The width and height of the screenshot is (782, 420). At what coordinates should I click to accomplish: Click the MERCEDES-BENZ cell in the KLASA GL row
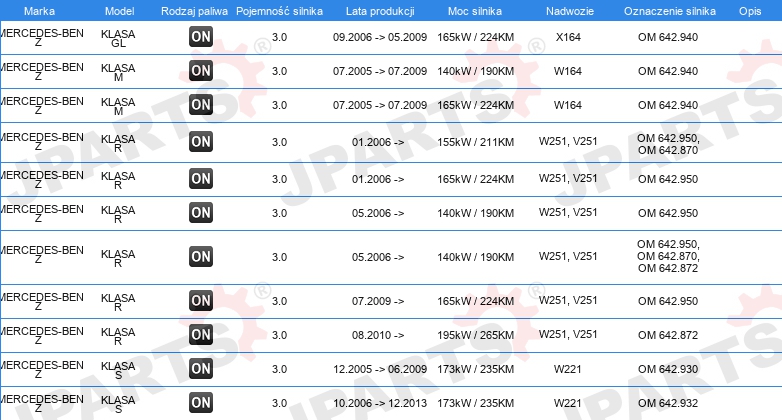[41, 37]
